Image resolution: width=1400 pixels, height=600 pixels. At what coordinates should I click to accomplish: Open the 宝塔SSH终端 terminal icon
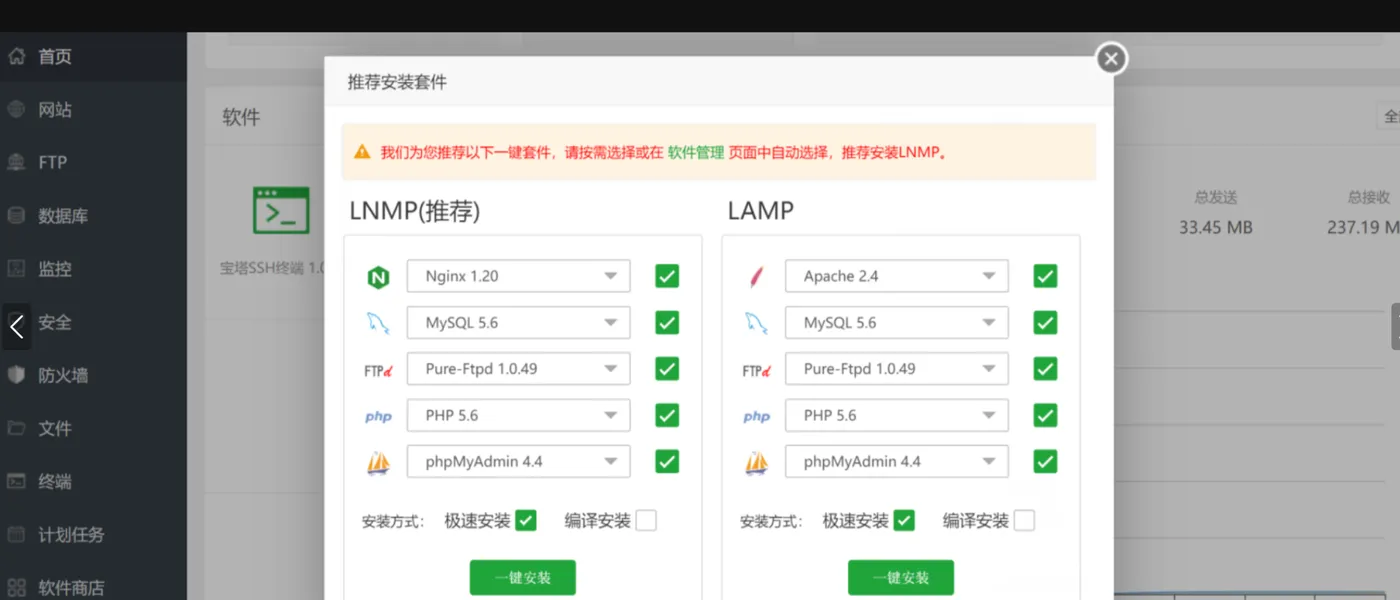pyautogui.click(x=281, y=210)
